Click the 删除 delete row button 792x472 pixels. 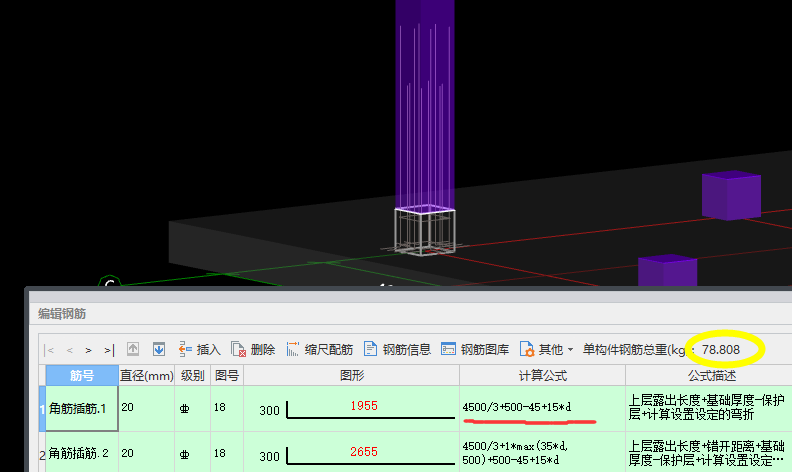(253, 349)
